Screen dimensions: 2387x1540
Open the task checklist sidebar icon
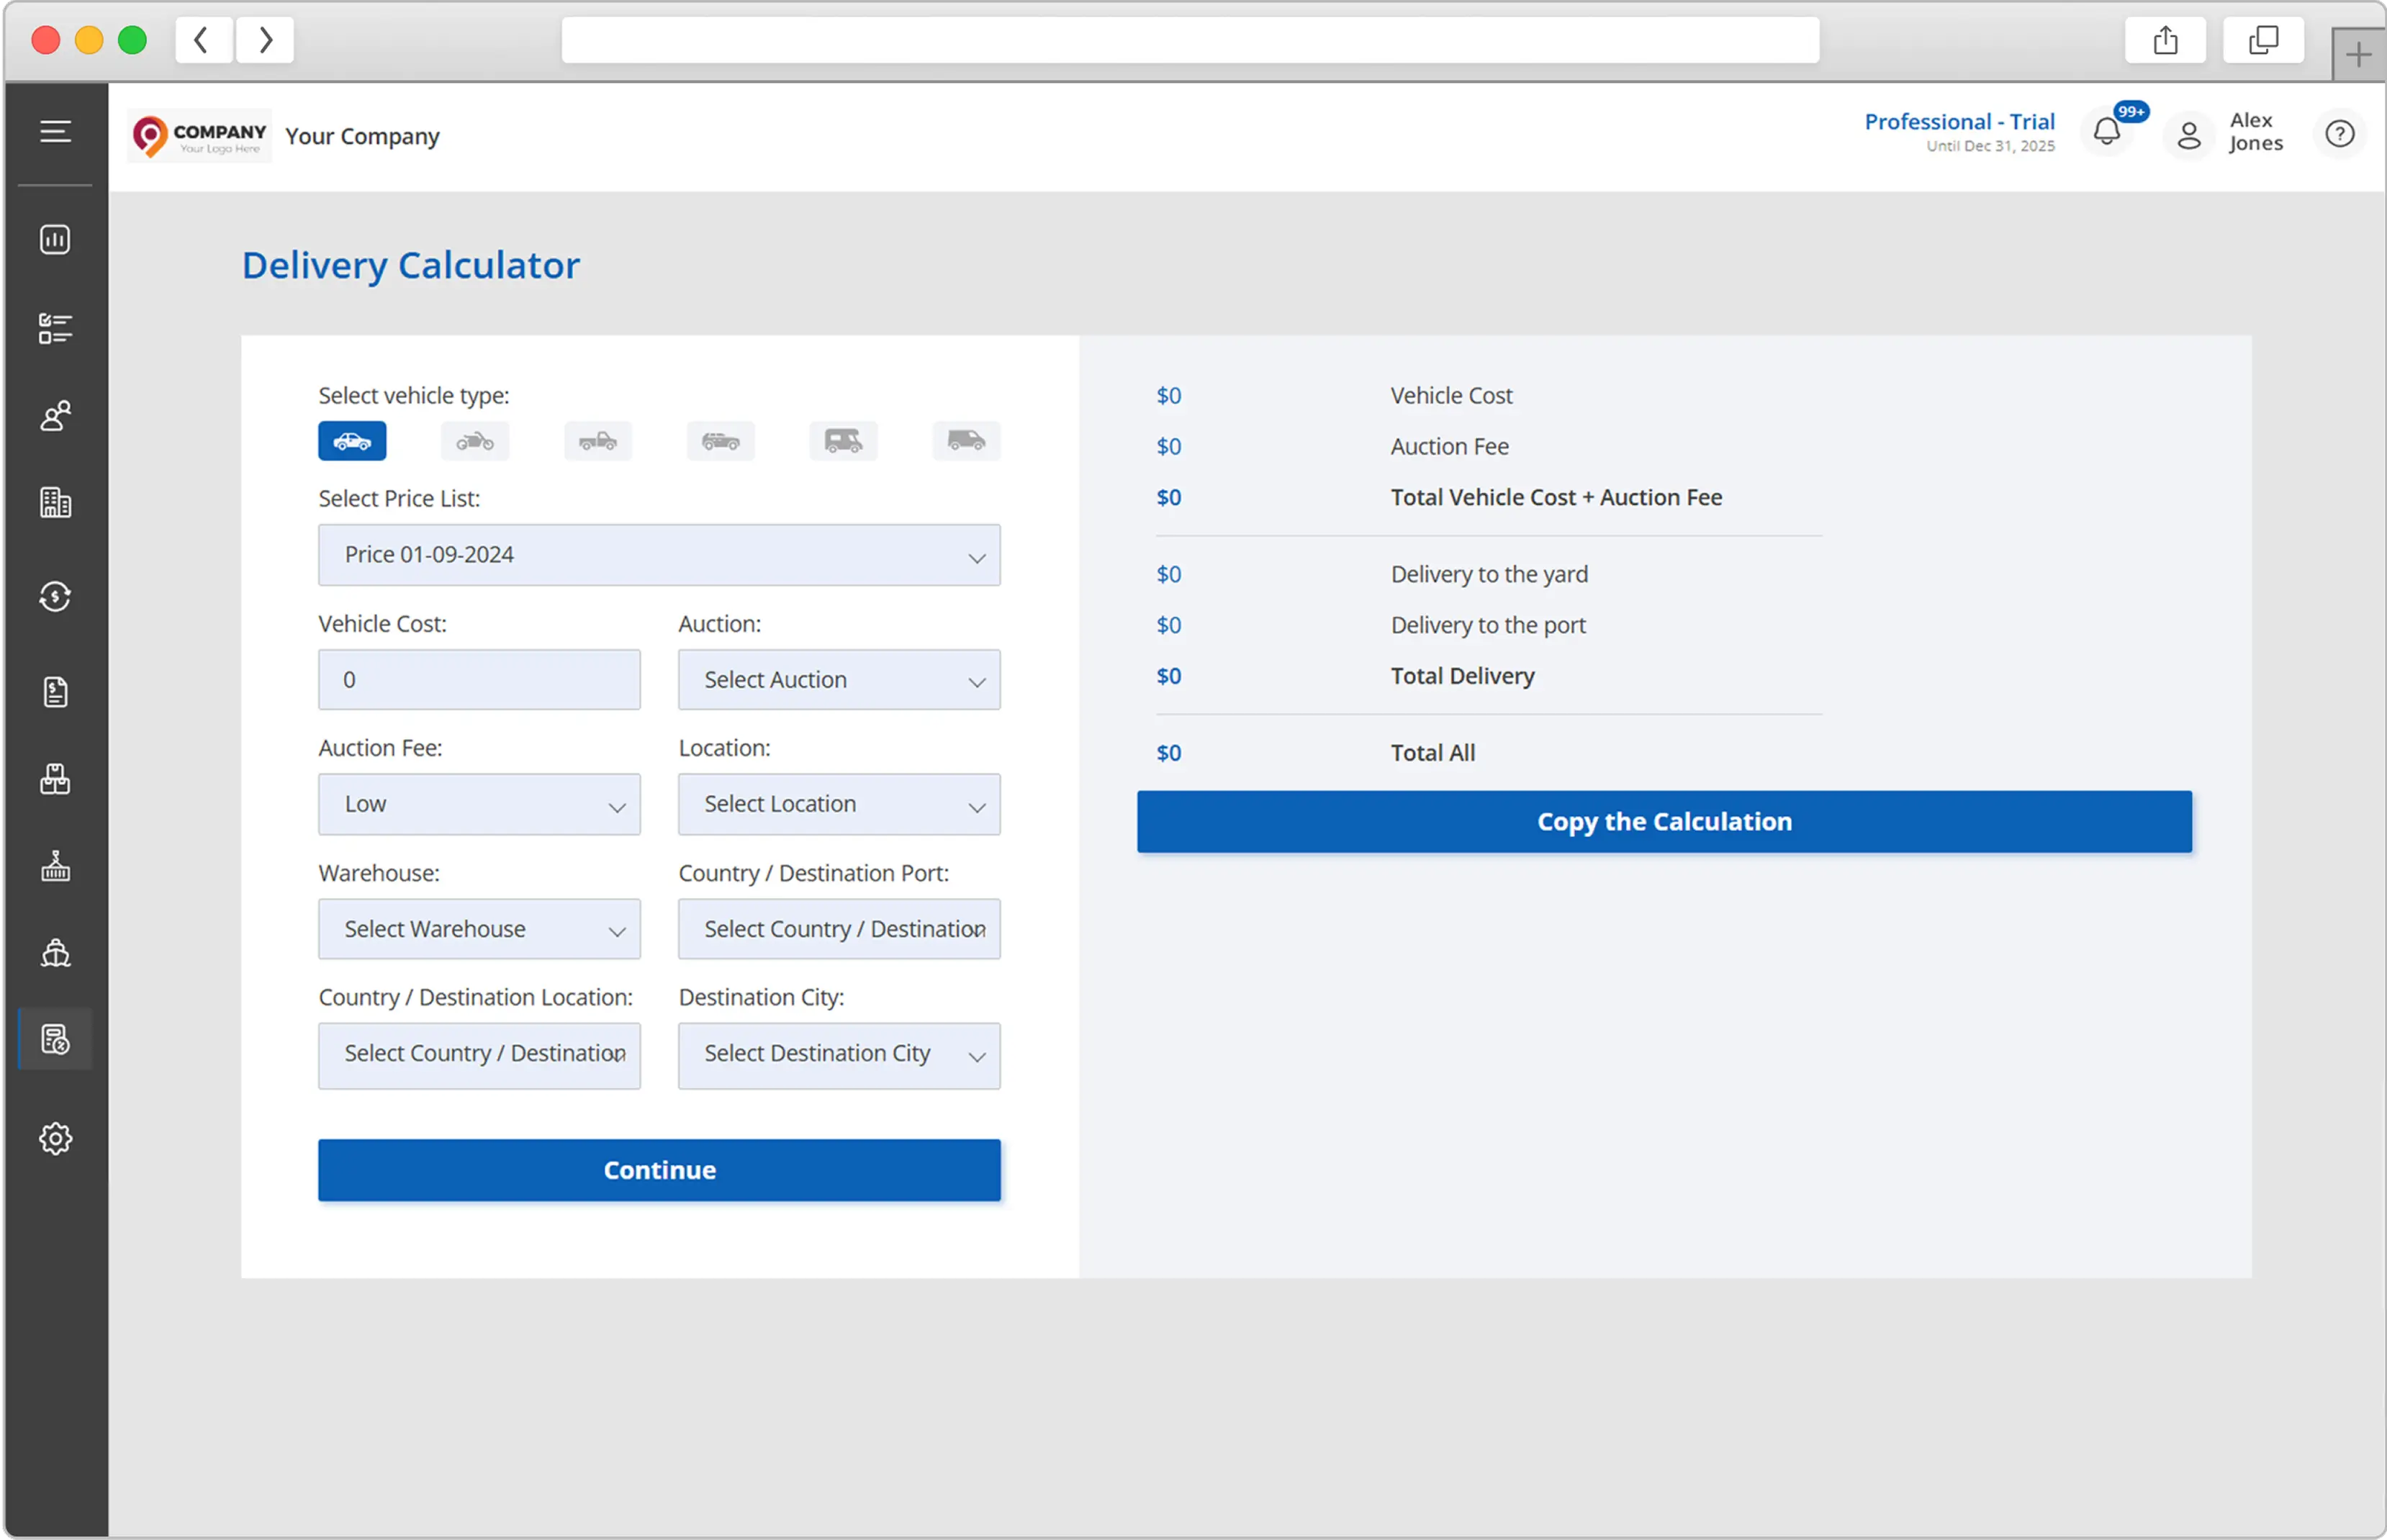[x=55, y=328]
